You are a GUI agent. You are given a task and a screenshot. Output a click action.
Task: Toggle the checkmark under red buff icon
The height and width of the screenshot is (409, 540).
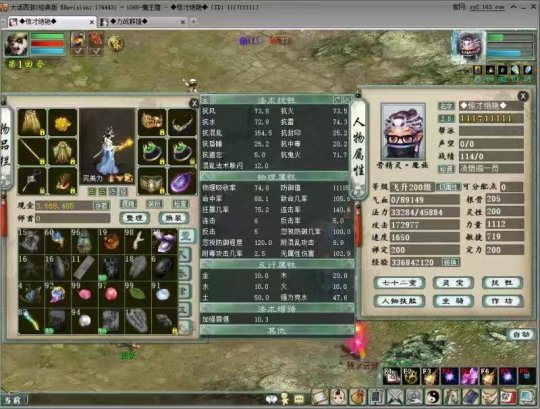click(x=96, y=51)
